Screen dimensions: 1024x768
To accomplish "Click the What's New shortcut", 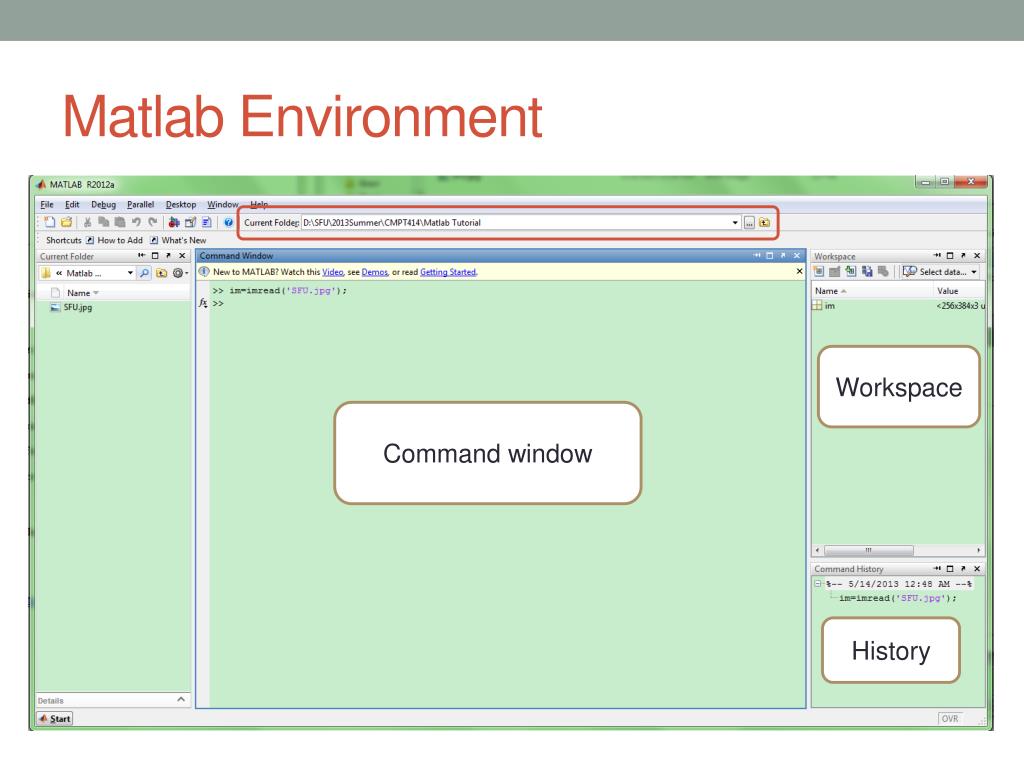I will 178,240.
